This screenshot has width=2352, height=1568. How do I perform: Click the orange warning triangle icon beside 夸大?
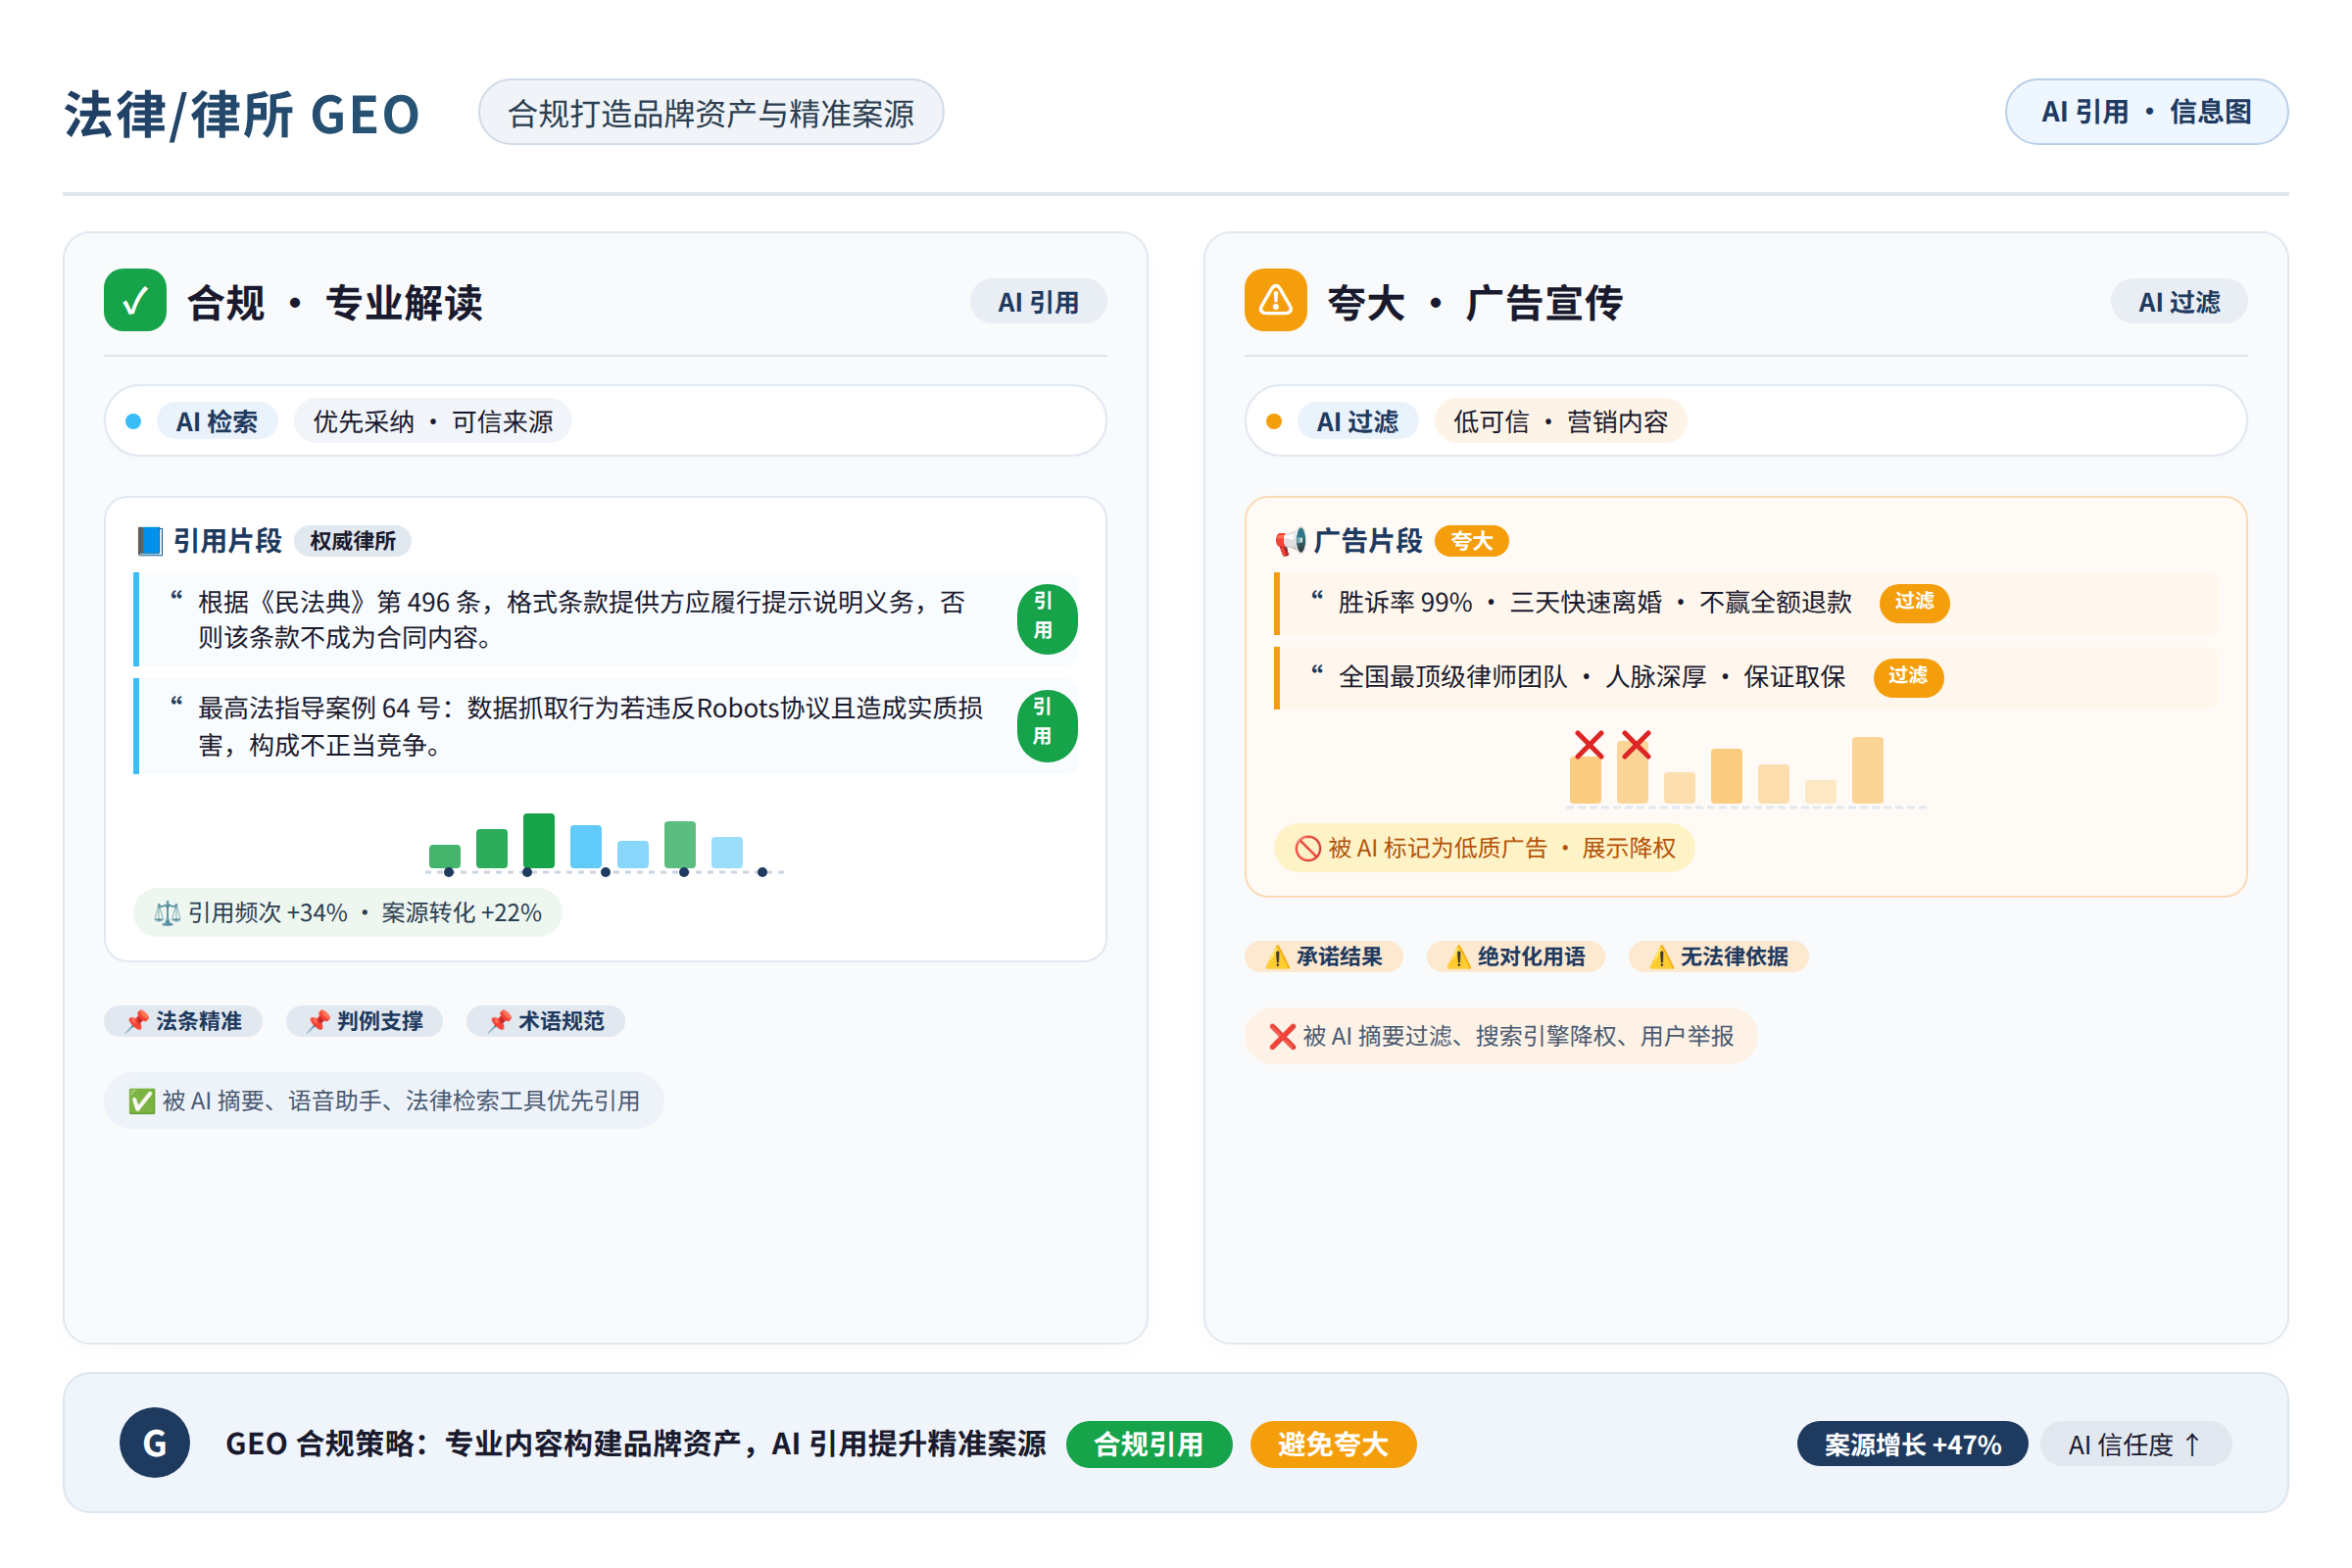(1275, 300)
